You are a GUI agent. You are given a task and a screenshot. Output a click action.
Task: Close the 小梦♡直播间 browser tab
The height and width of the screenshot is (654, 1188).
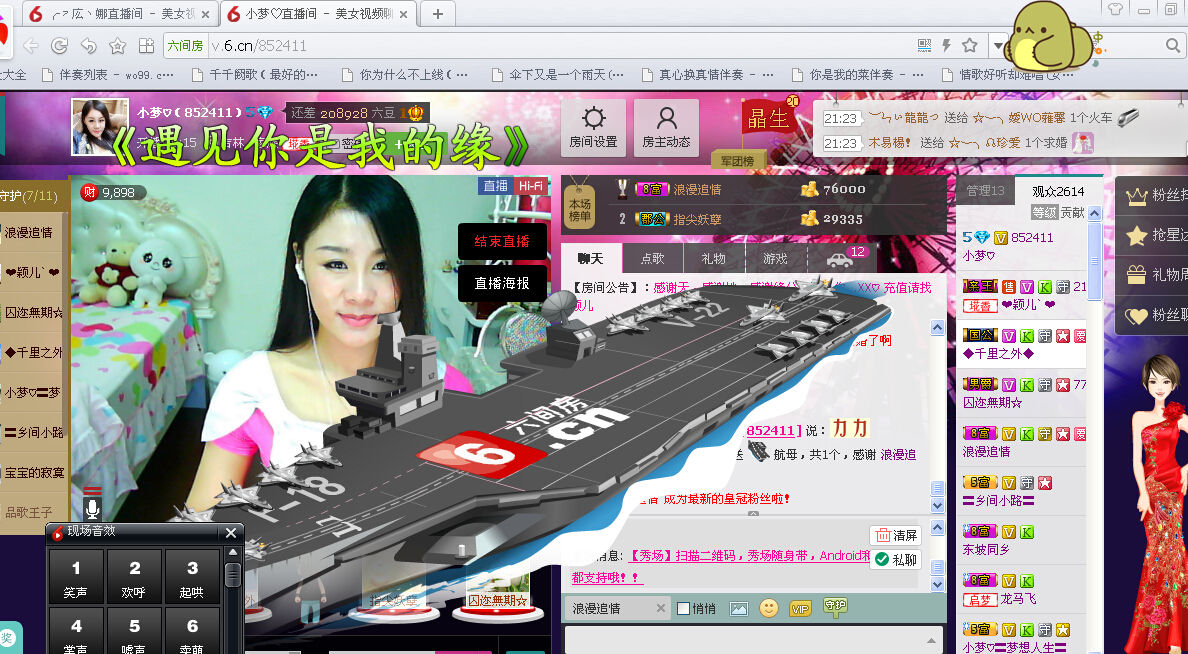point(403,14)
